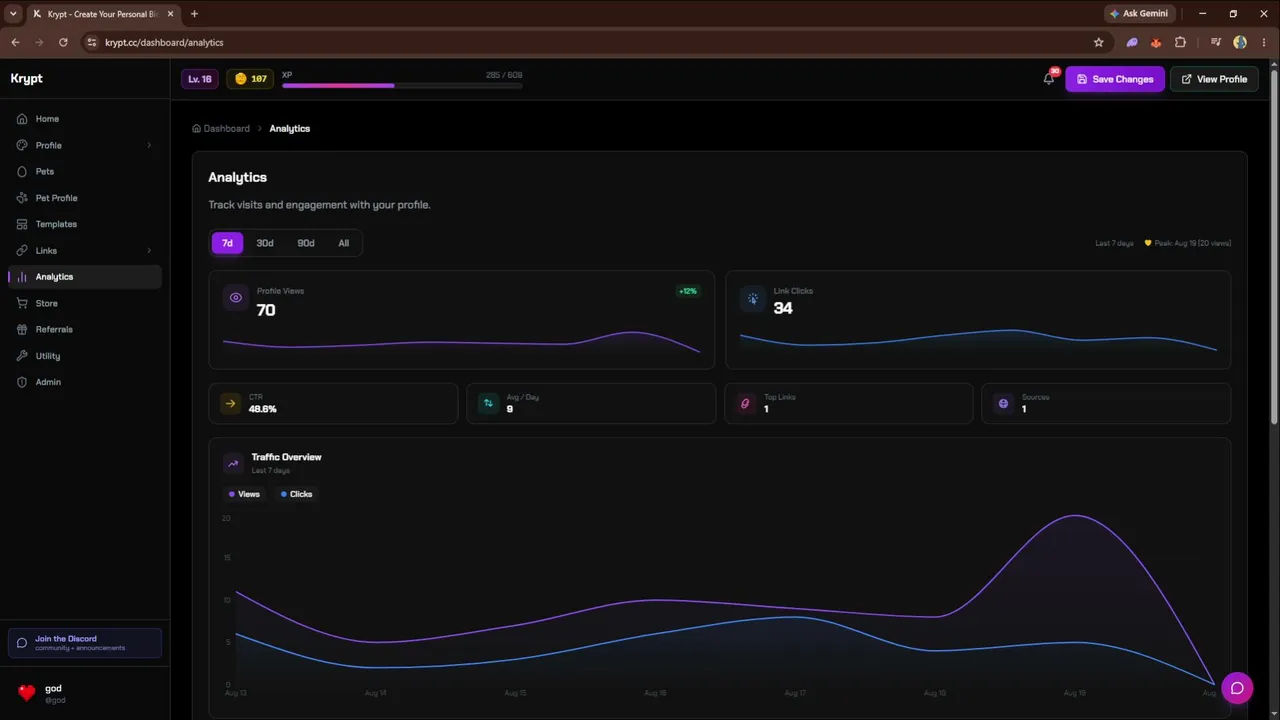Click the address bar URL

click(x=164, y=43)
